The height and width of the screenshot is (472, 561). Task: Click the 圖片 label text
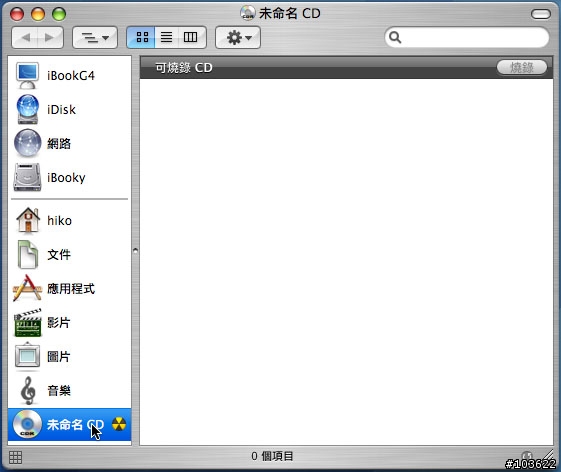[59, 356]
